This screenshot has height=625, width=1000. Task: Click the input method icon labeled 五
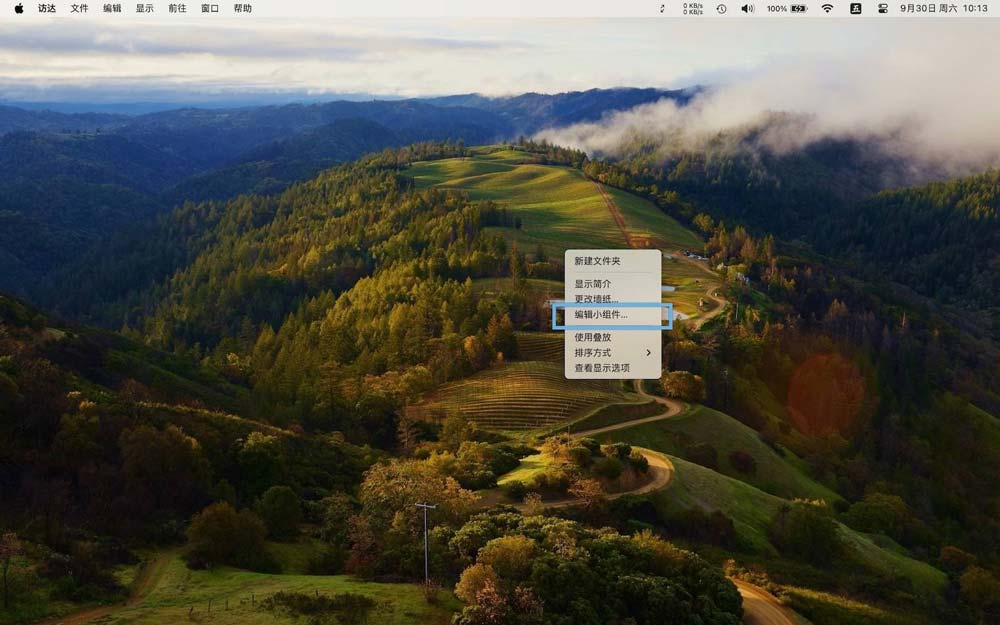point(855,9)
